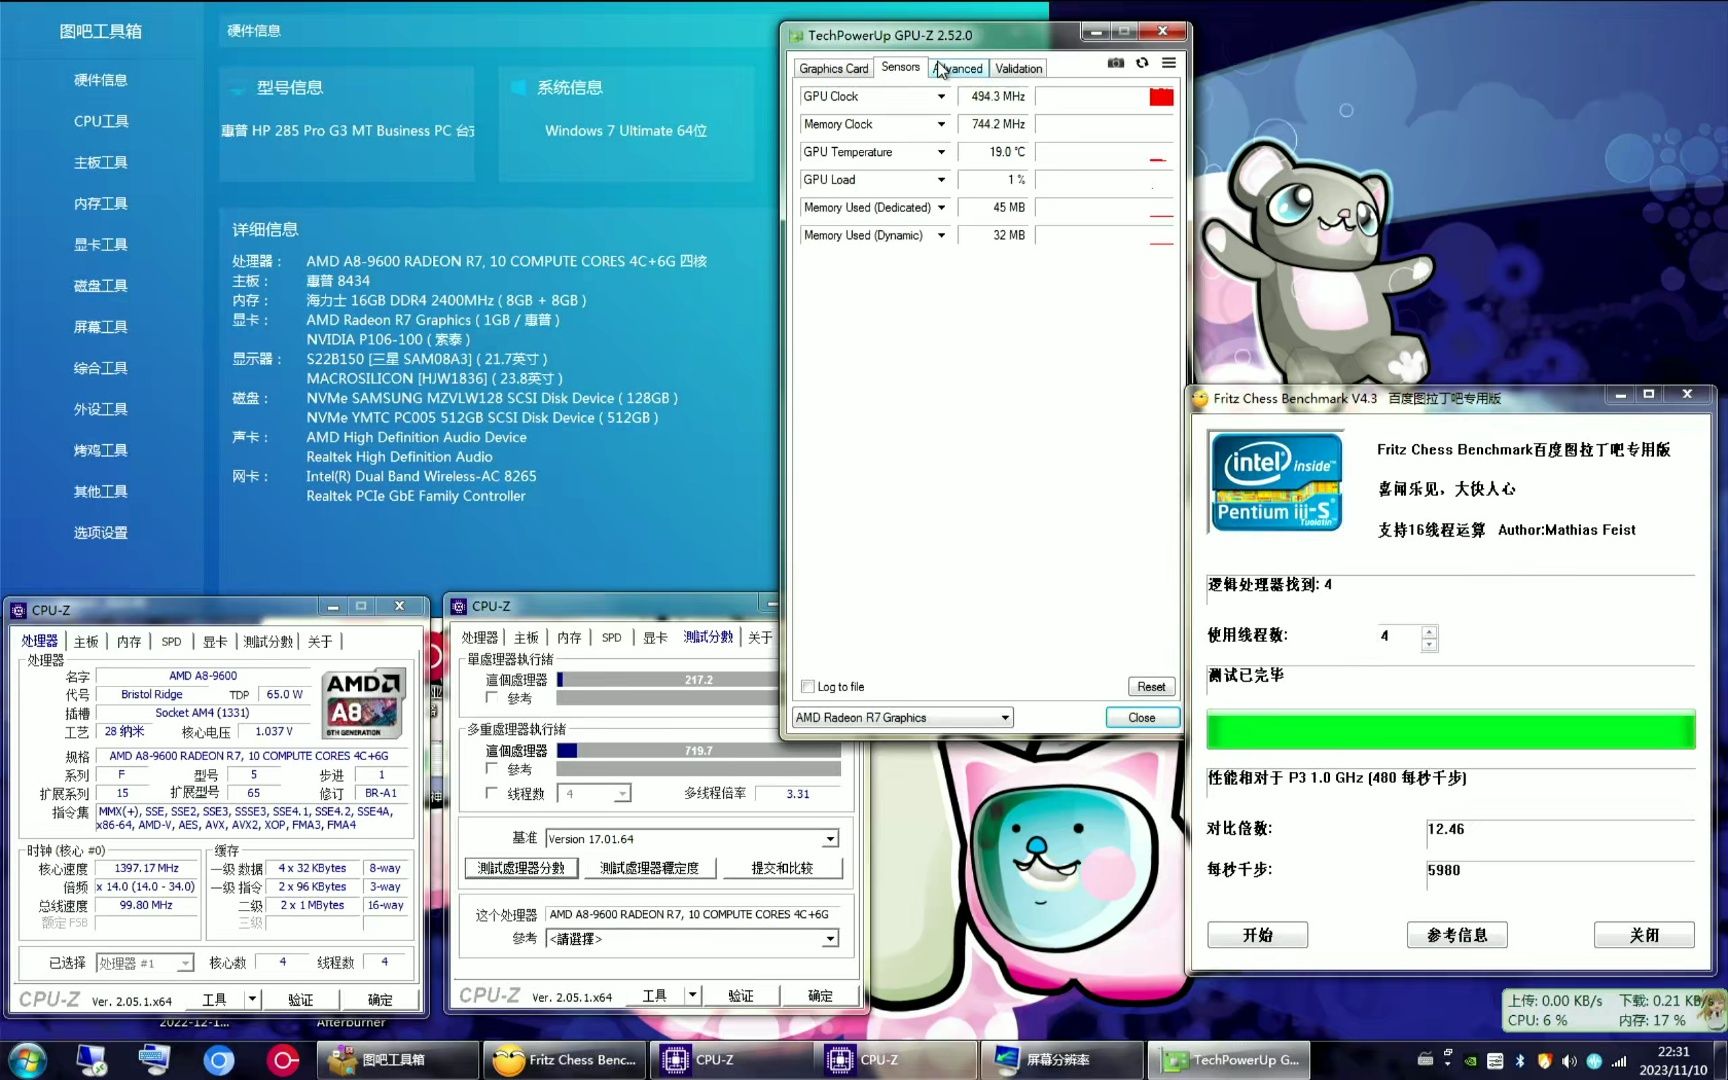1728x1080 pixels.
Task: Click the Intel Pentium logo in Fritz
Action: click(1276, 481)
